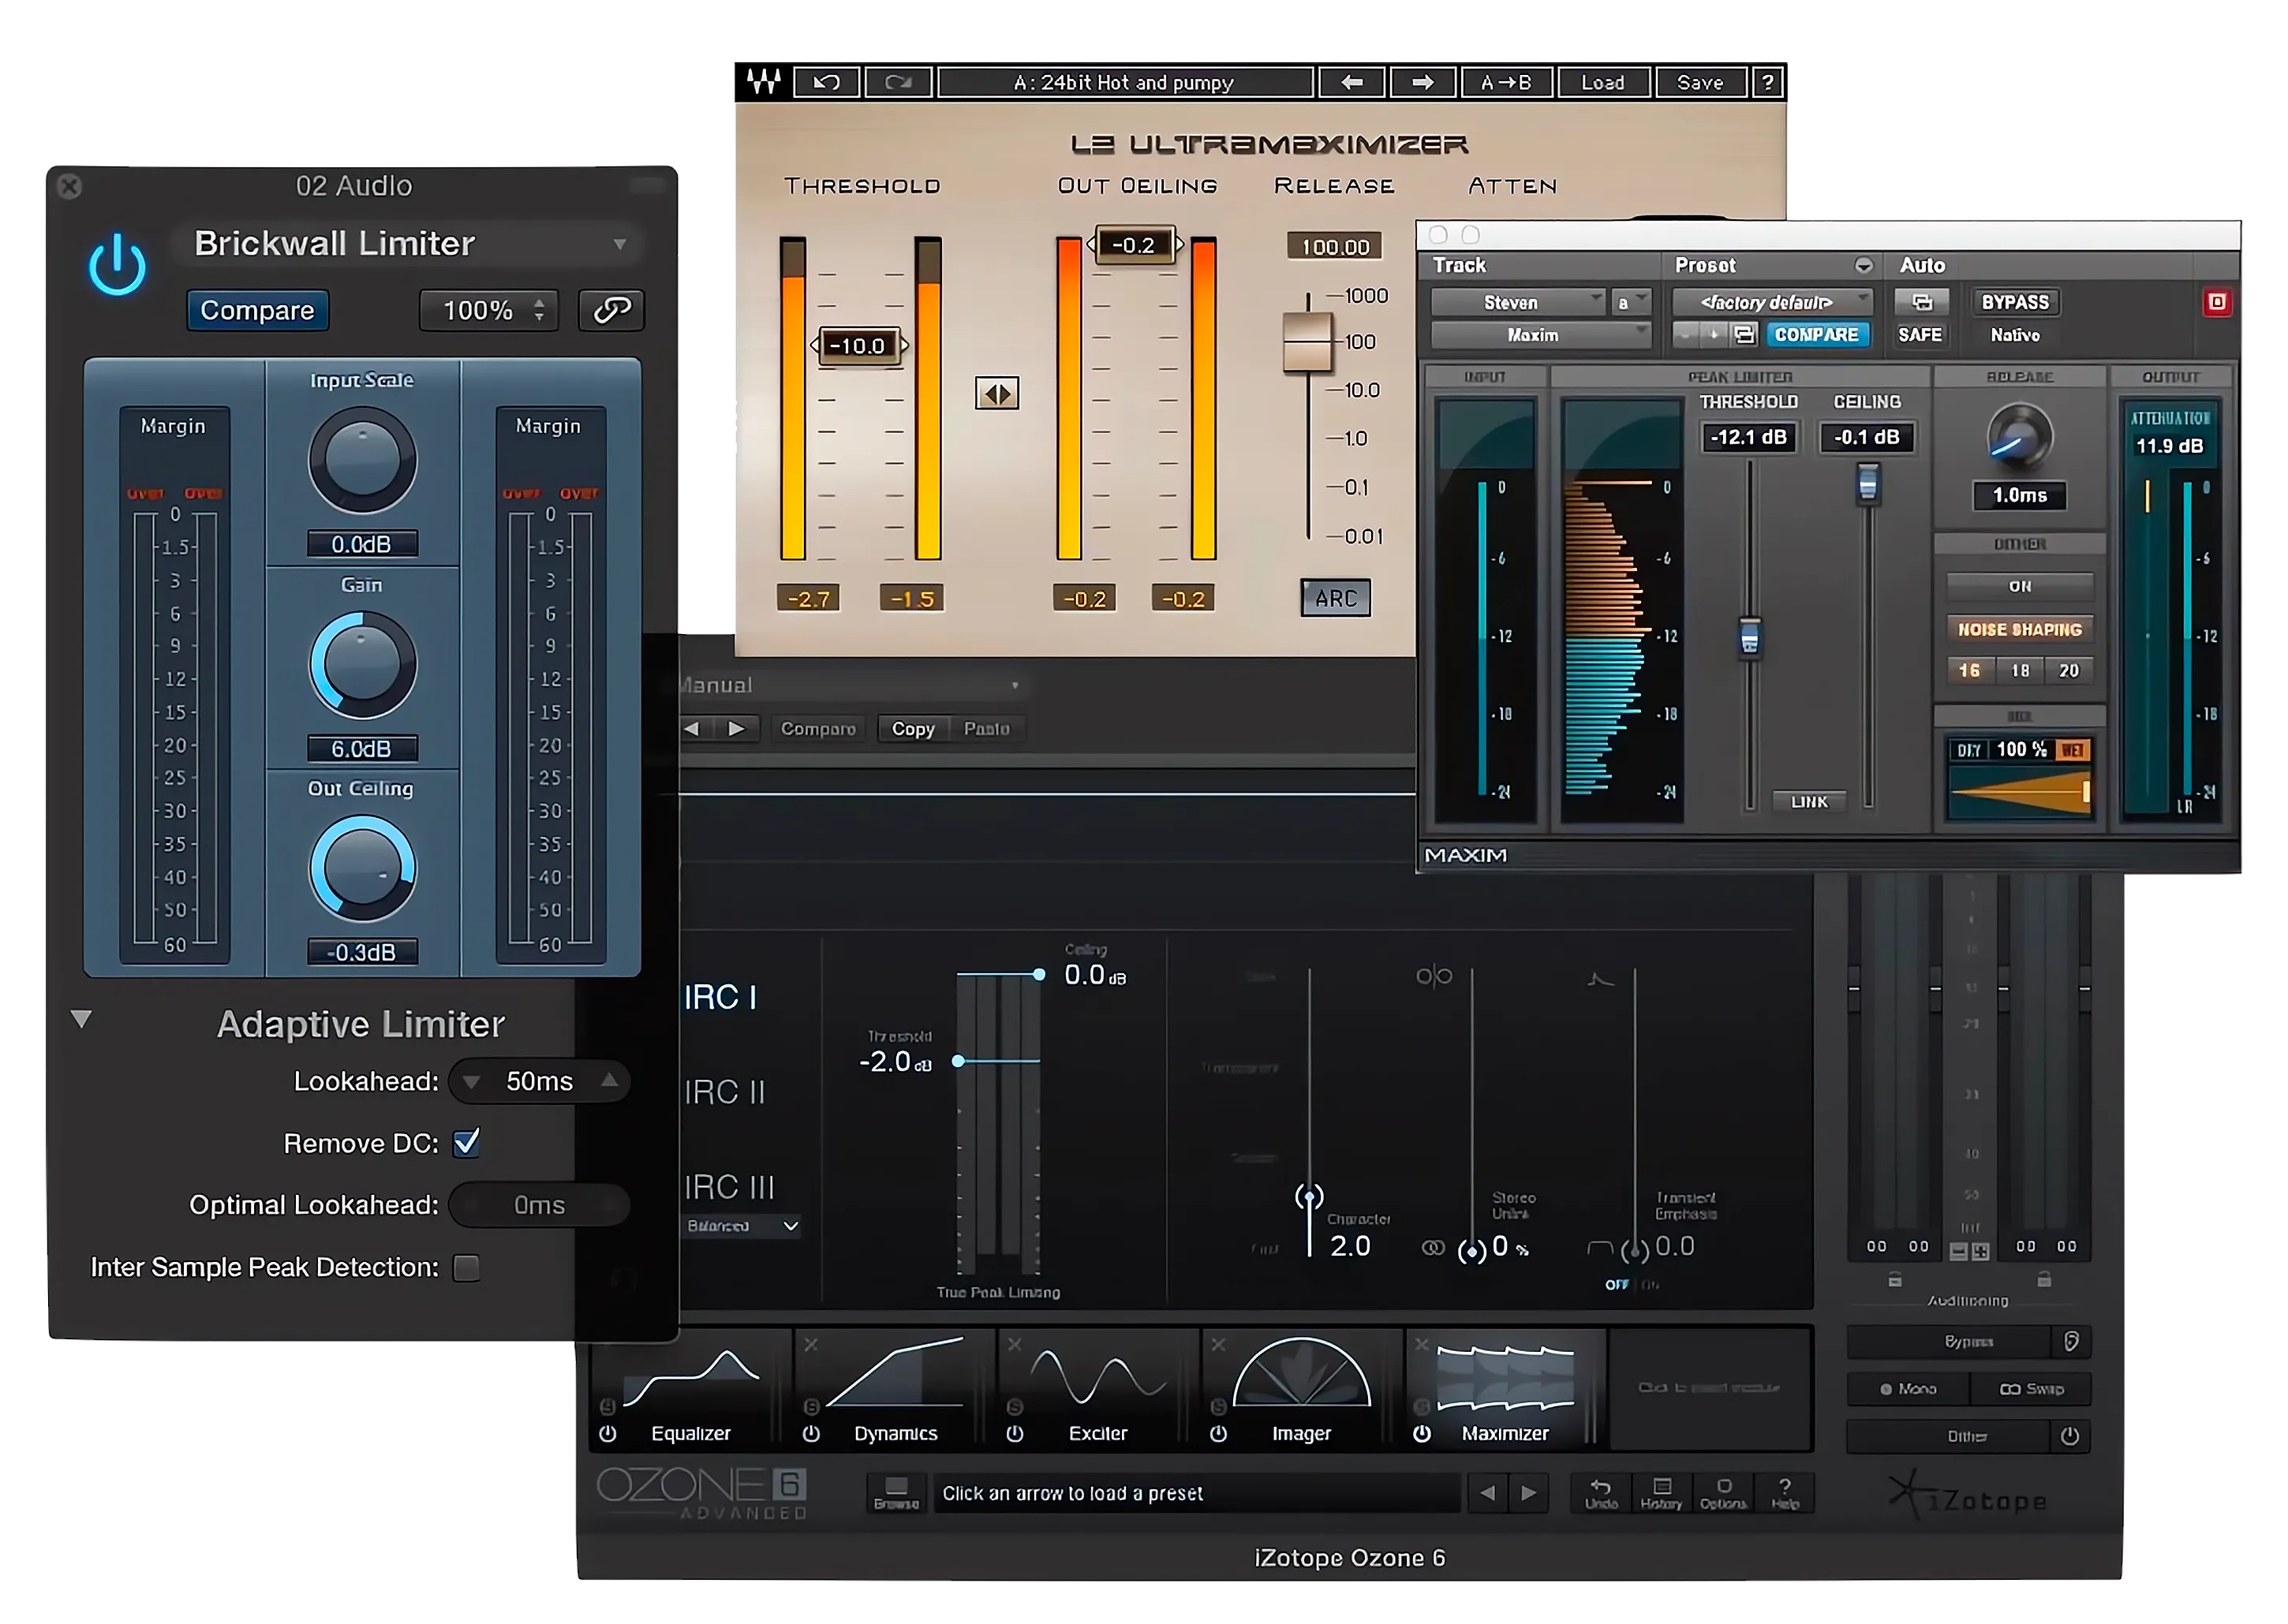
Task: Click Ozone Undo button
Action: pyautogui.click(x=1600, y=1493)
